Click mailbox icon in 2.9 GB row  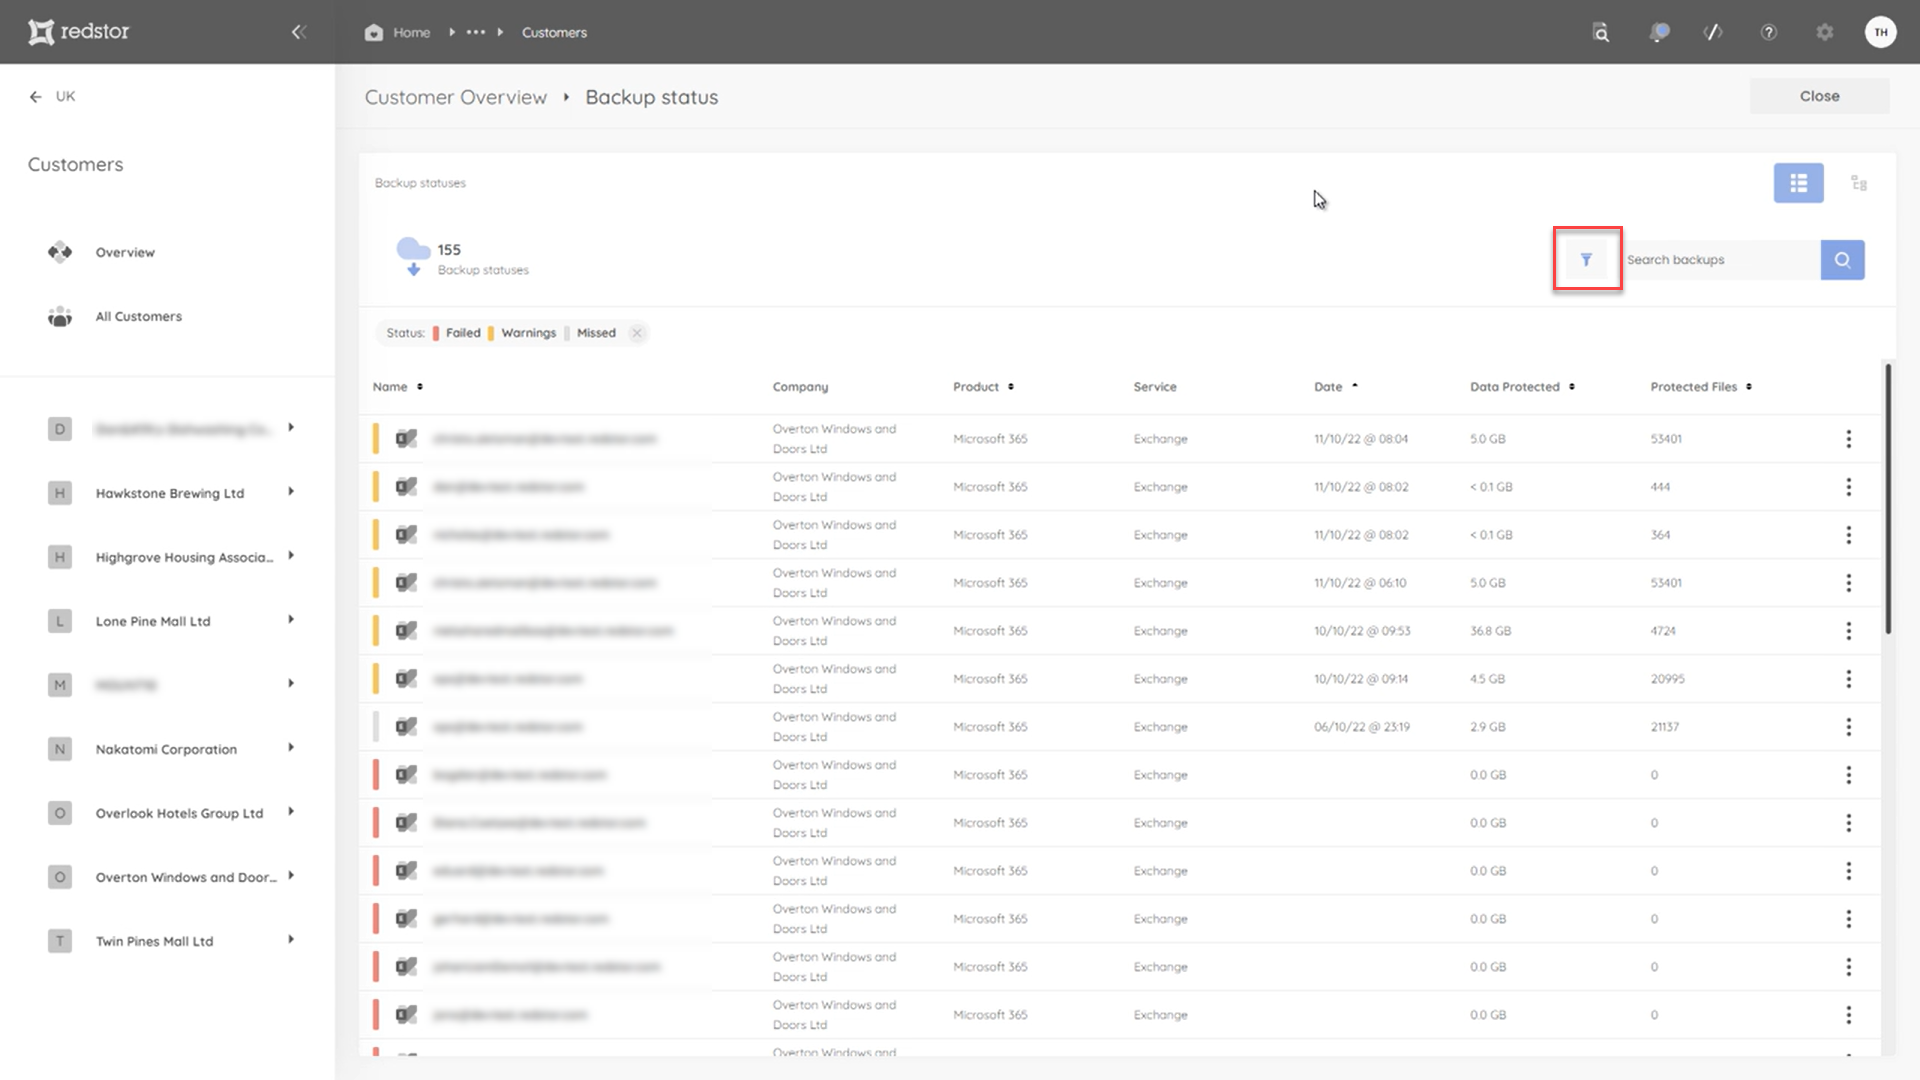coord(406,727)
